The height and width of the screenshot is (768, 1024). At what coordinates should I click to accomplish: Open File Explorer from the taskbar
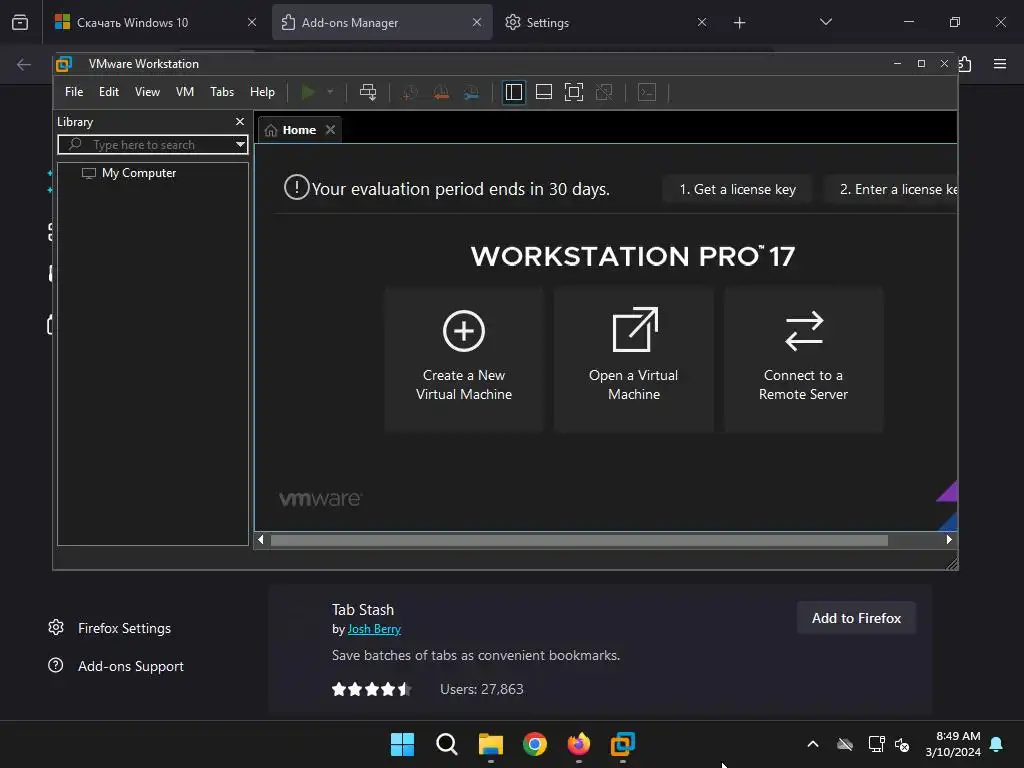[x=490, y=744]
